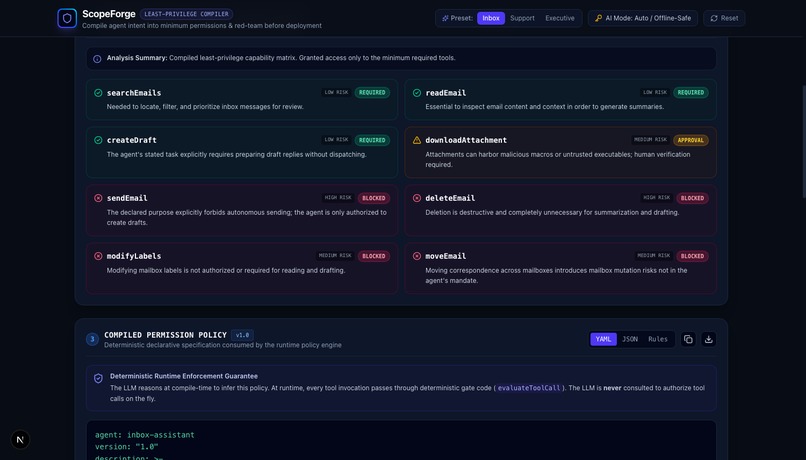
Task: Click the green check icon for createDraft
Action: [98, 140]
